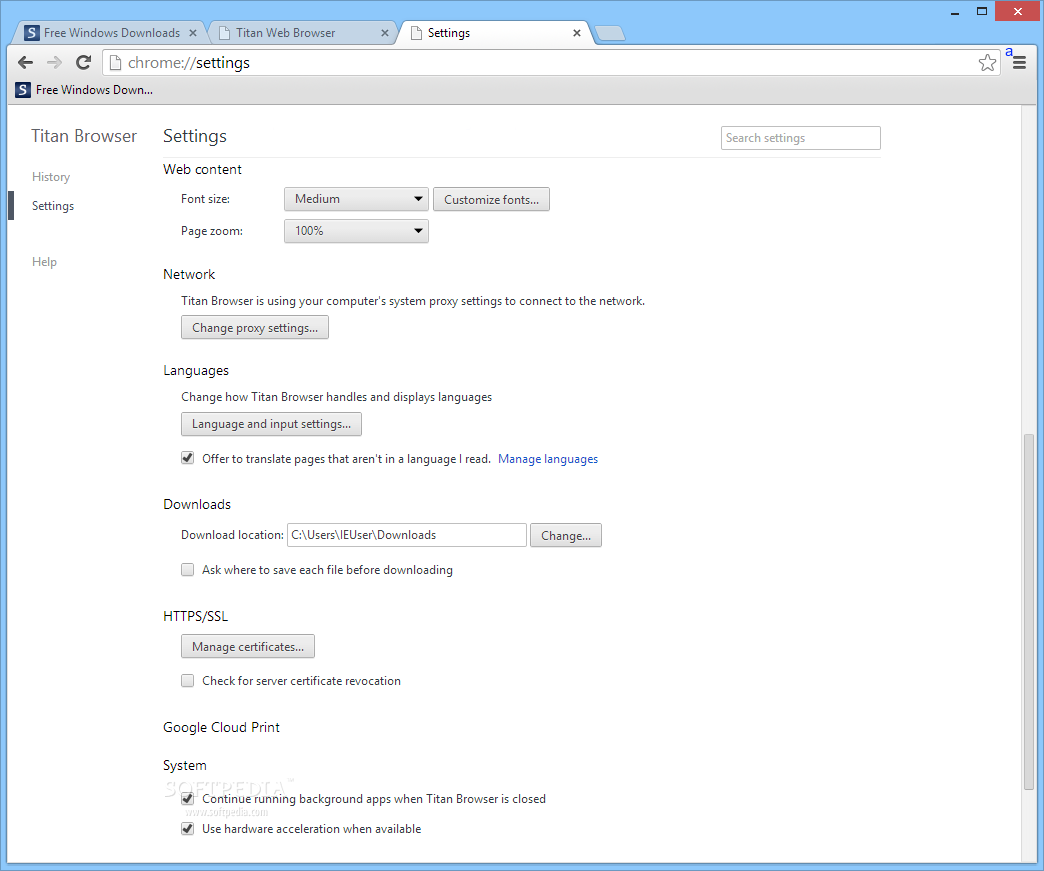The height and width of the screenshot is (871, 1044).
Task: Select the Settings tab
Action: tap(493, 33)
